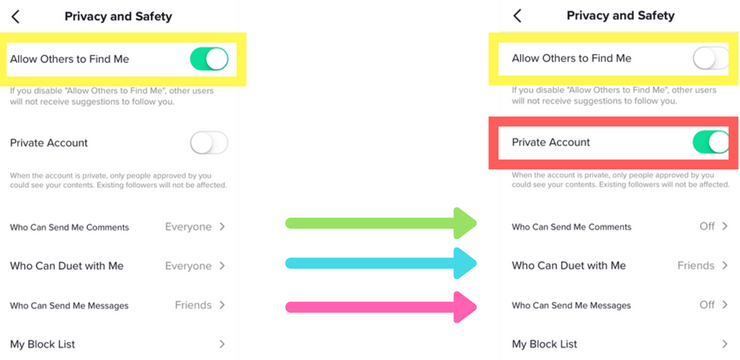Go back using left screen's back arrow

(16, 17)
